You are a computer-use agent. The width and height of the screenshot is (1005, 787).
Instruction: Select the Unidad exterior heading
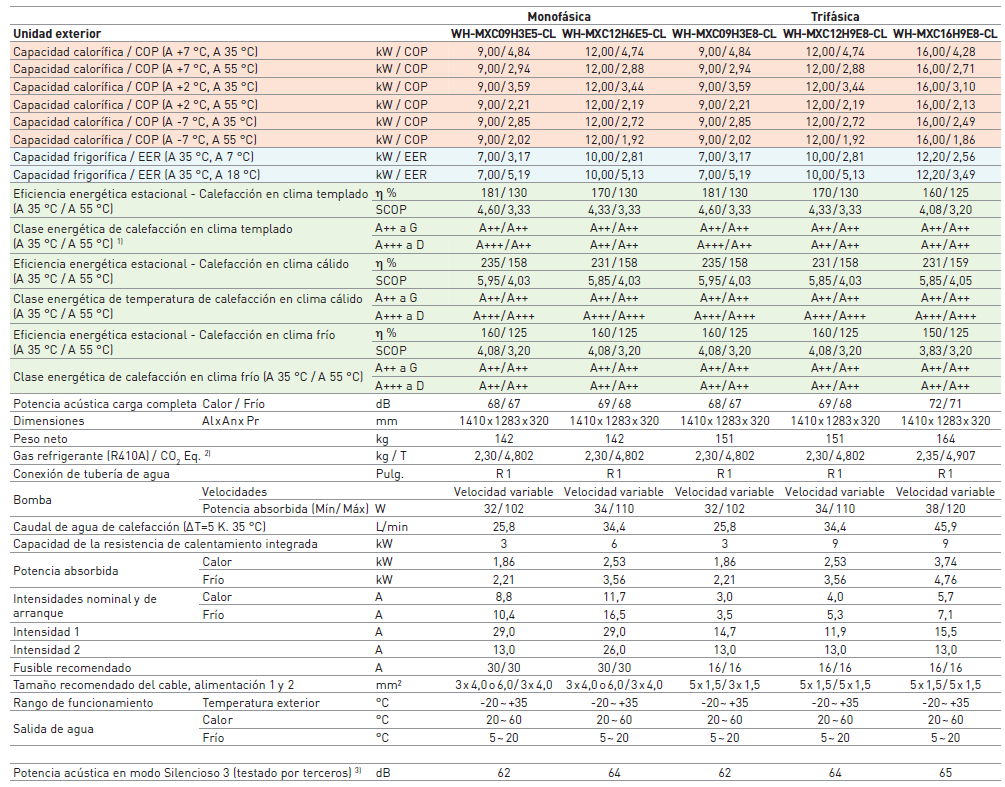(x=57, y=34)
